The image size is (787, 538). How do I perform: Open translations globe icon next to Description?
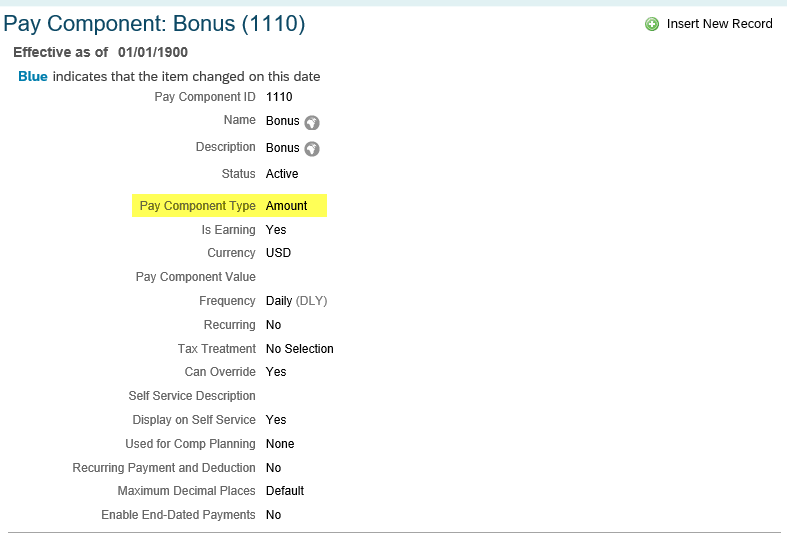[x=312, y=149]
